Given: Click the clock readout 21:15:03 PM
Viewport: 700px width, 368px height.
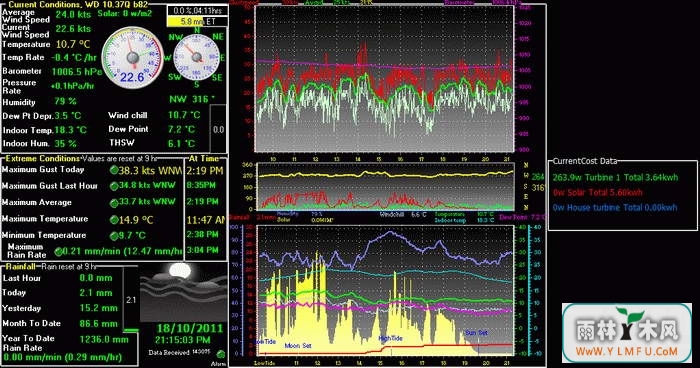Looking at the screenshot, I should click(183, 340).
